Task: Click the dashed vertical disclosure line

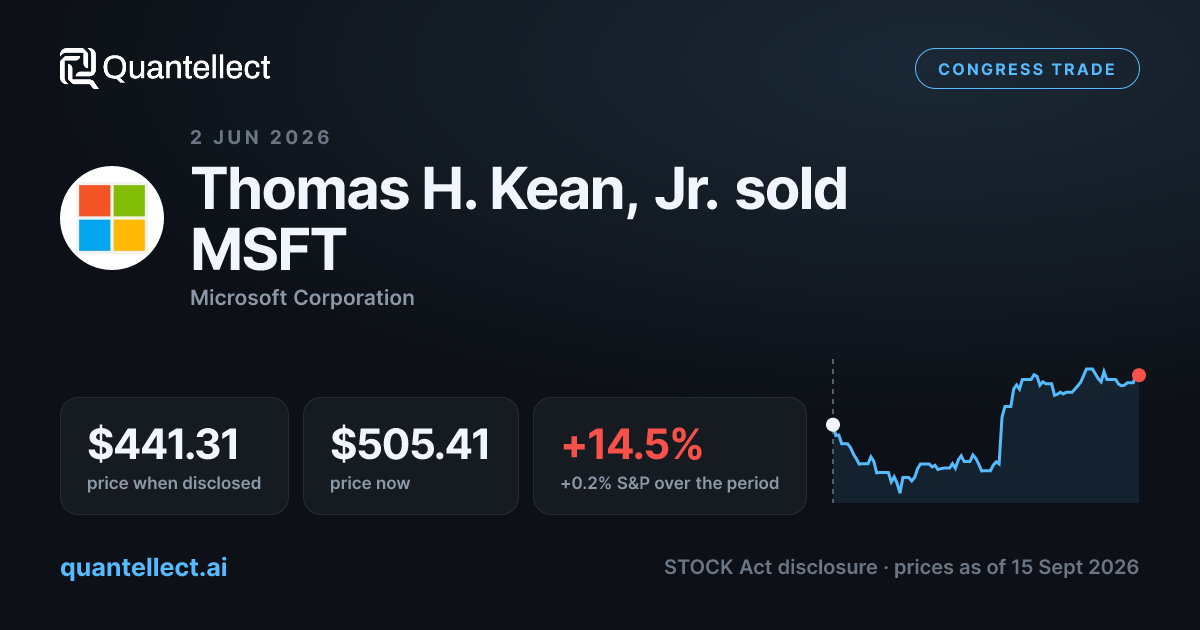Action: click(833, 430)
